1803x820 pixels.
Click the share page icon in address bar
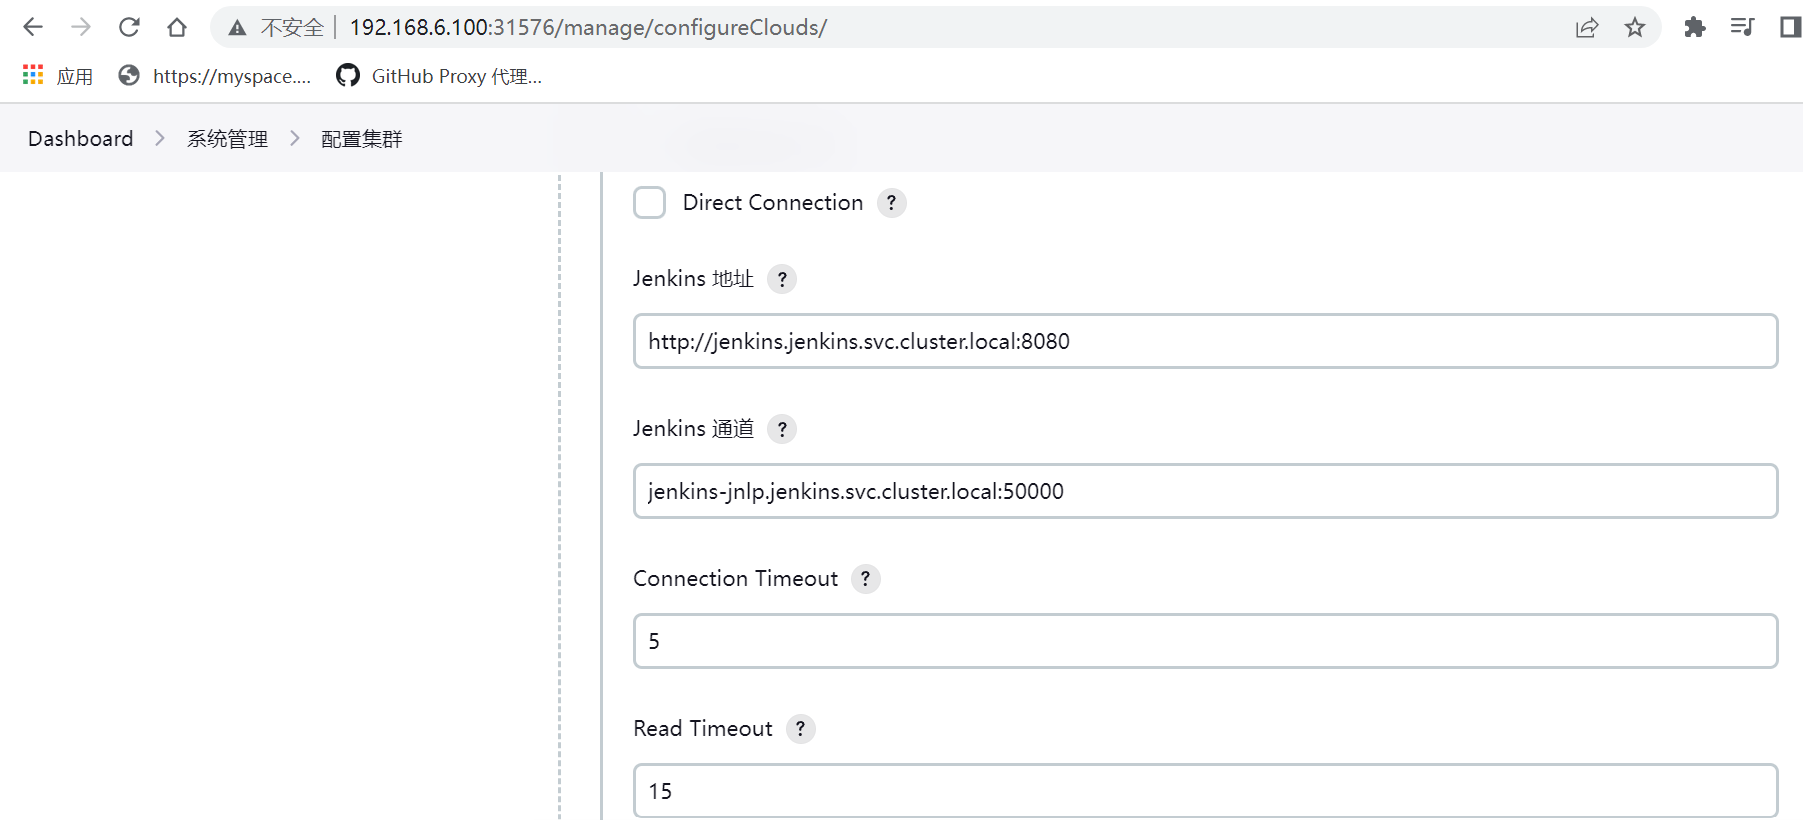[1587, 27]
